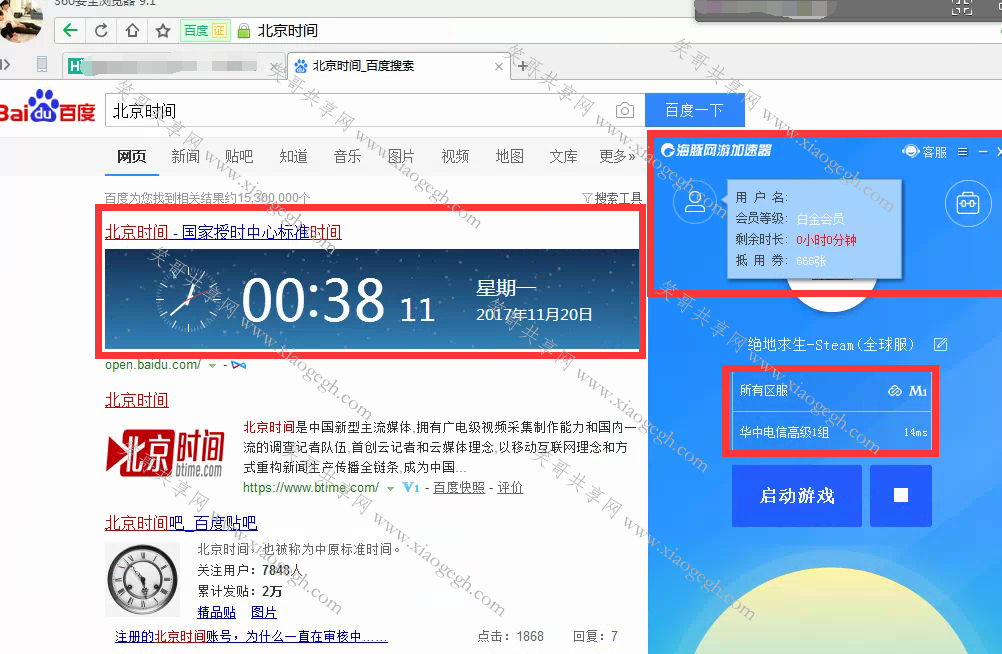Click the mobile phone icon beside tab bar
The width and height of the screenshot is (1002, 654).
click(42, 64)
